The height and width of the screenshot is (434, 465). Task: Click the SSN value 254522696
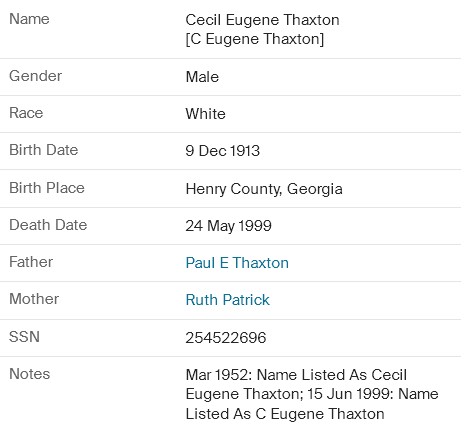(x=226, y=338)
